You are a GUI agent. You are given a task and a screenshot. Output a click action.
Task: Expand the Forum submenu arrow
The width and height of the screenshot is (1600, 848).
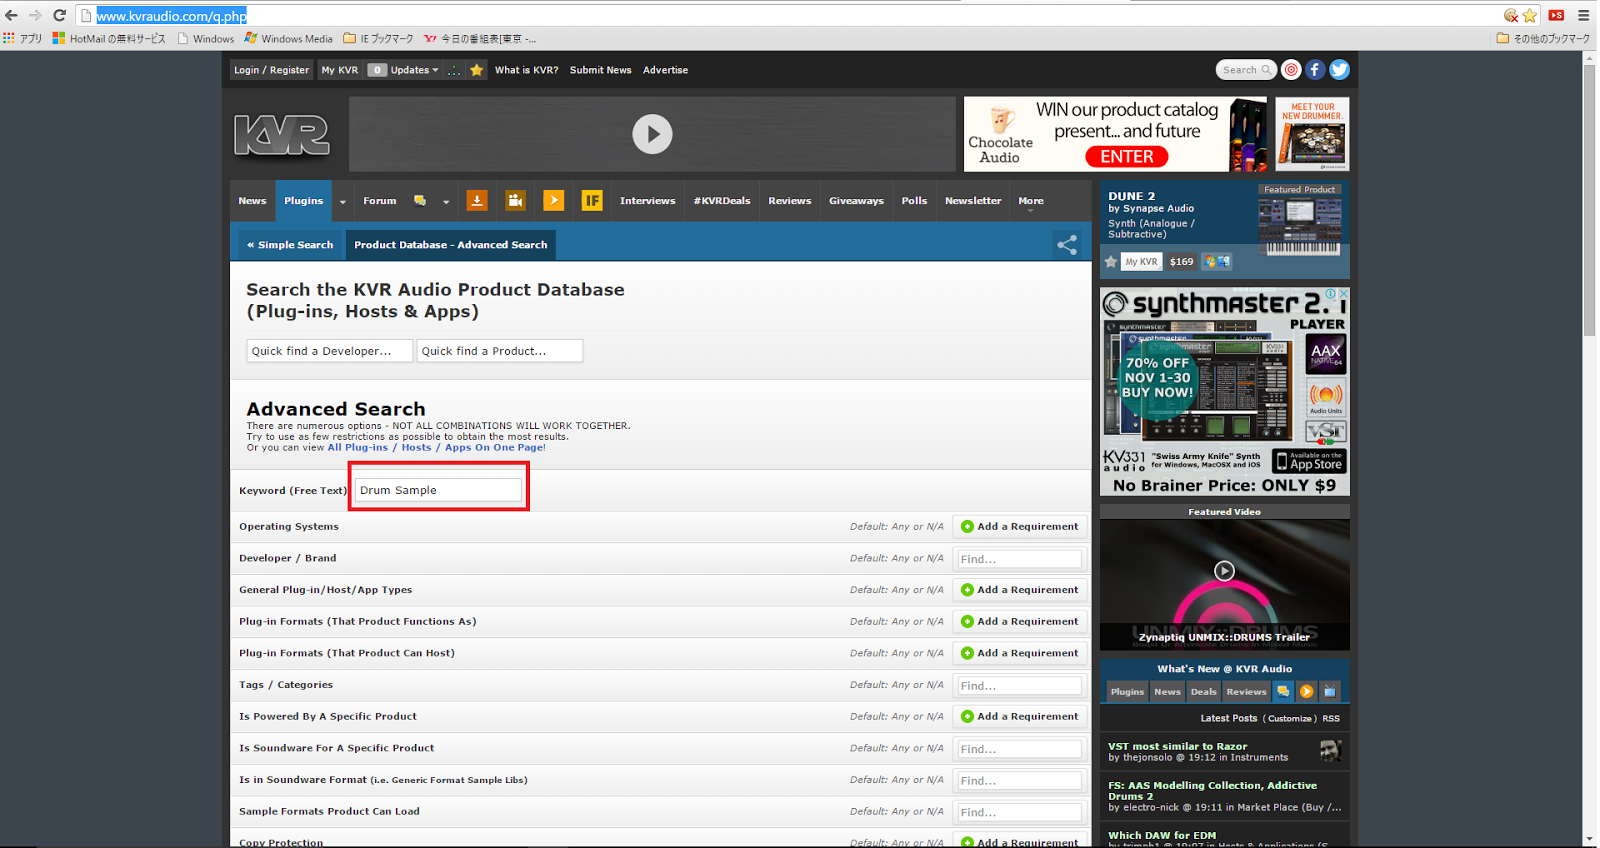coord(446,201)
